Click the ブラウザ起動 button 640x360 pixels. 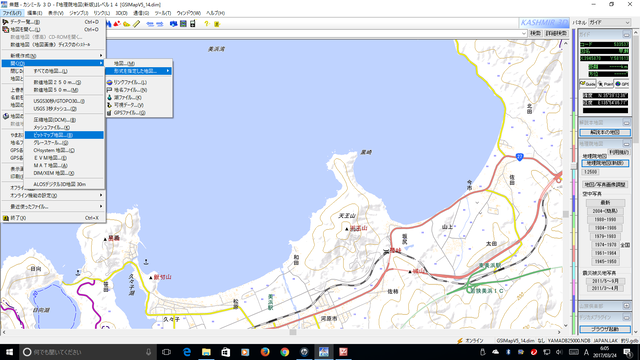[x=605, y=329]
